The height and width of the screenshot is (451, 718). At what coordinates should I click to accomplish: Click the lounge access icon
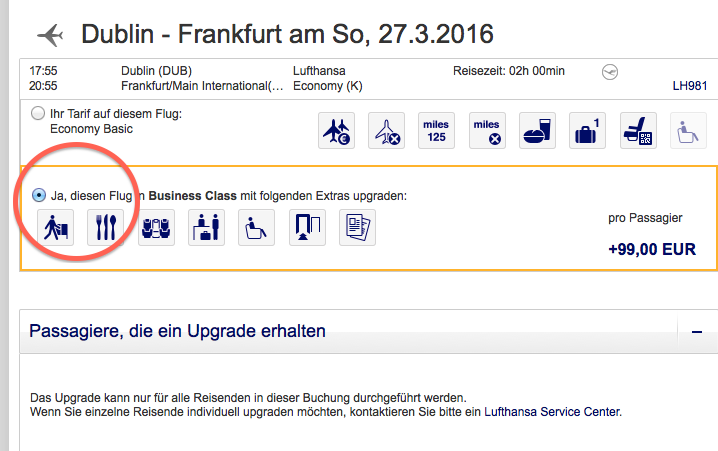click(205, 227)
